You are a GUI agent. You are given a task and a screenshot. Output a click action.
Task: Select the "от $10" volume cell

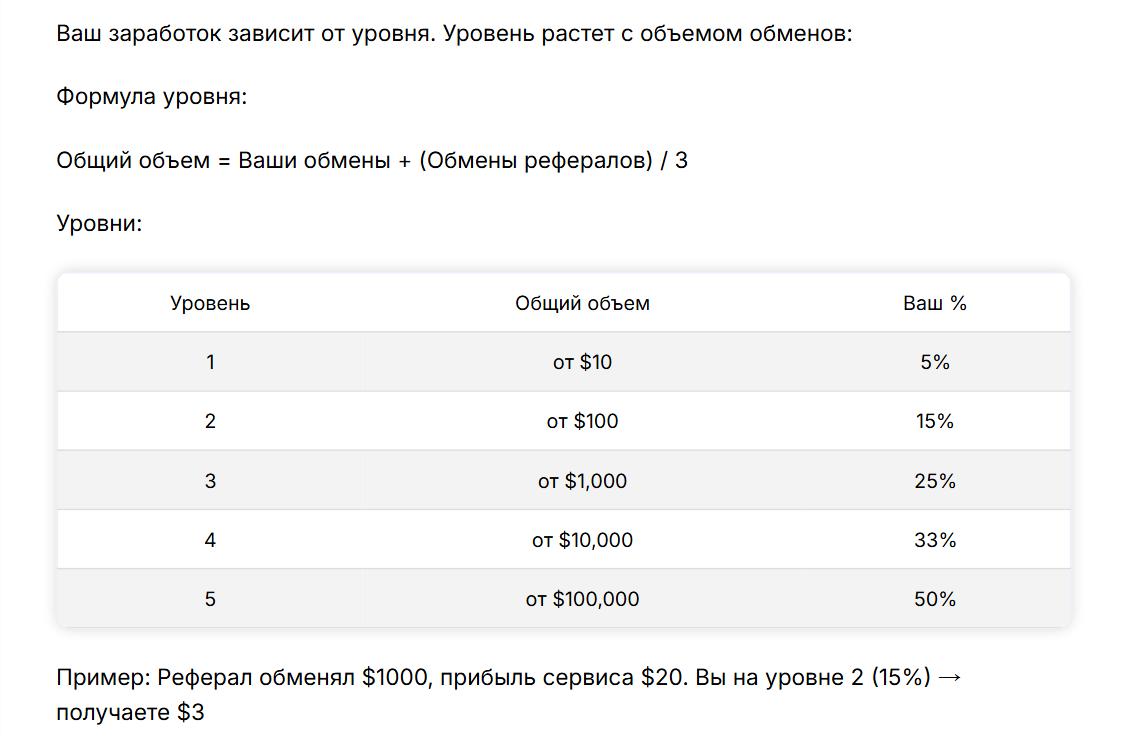point(582,362)
